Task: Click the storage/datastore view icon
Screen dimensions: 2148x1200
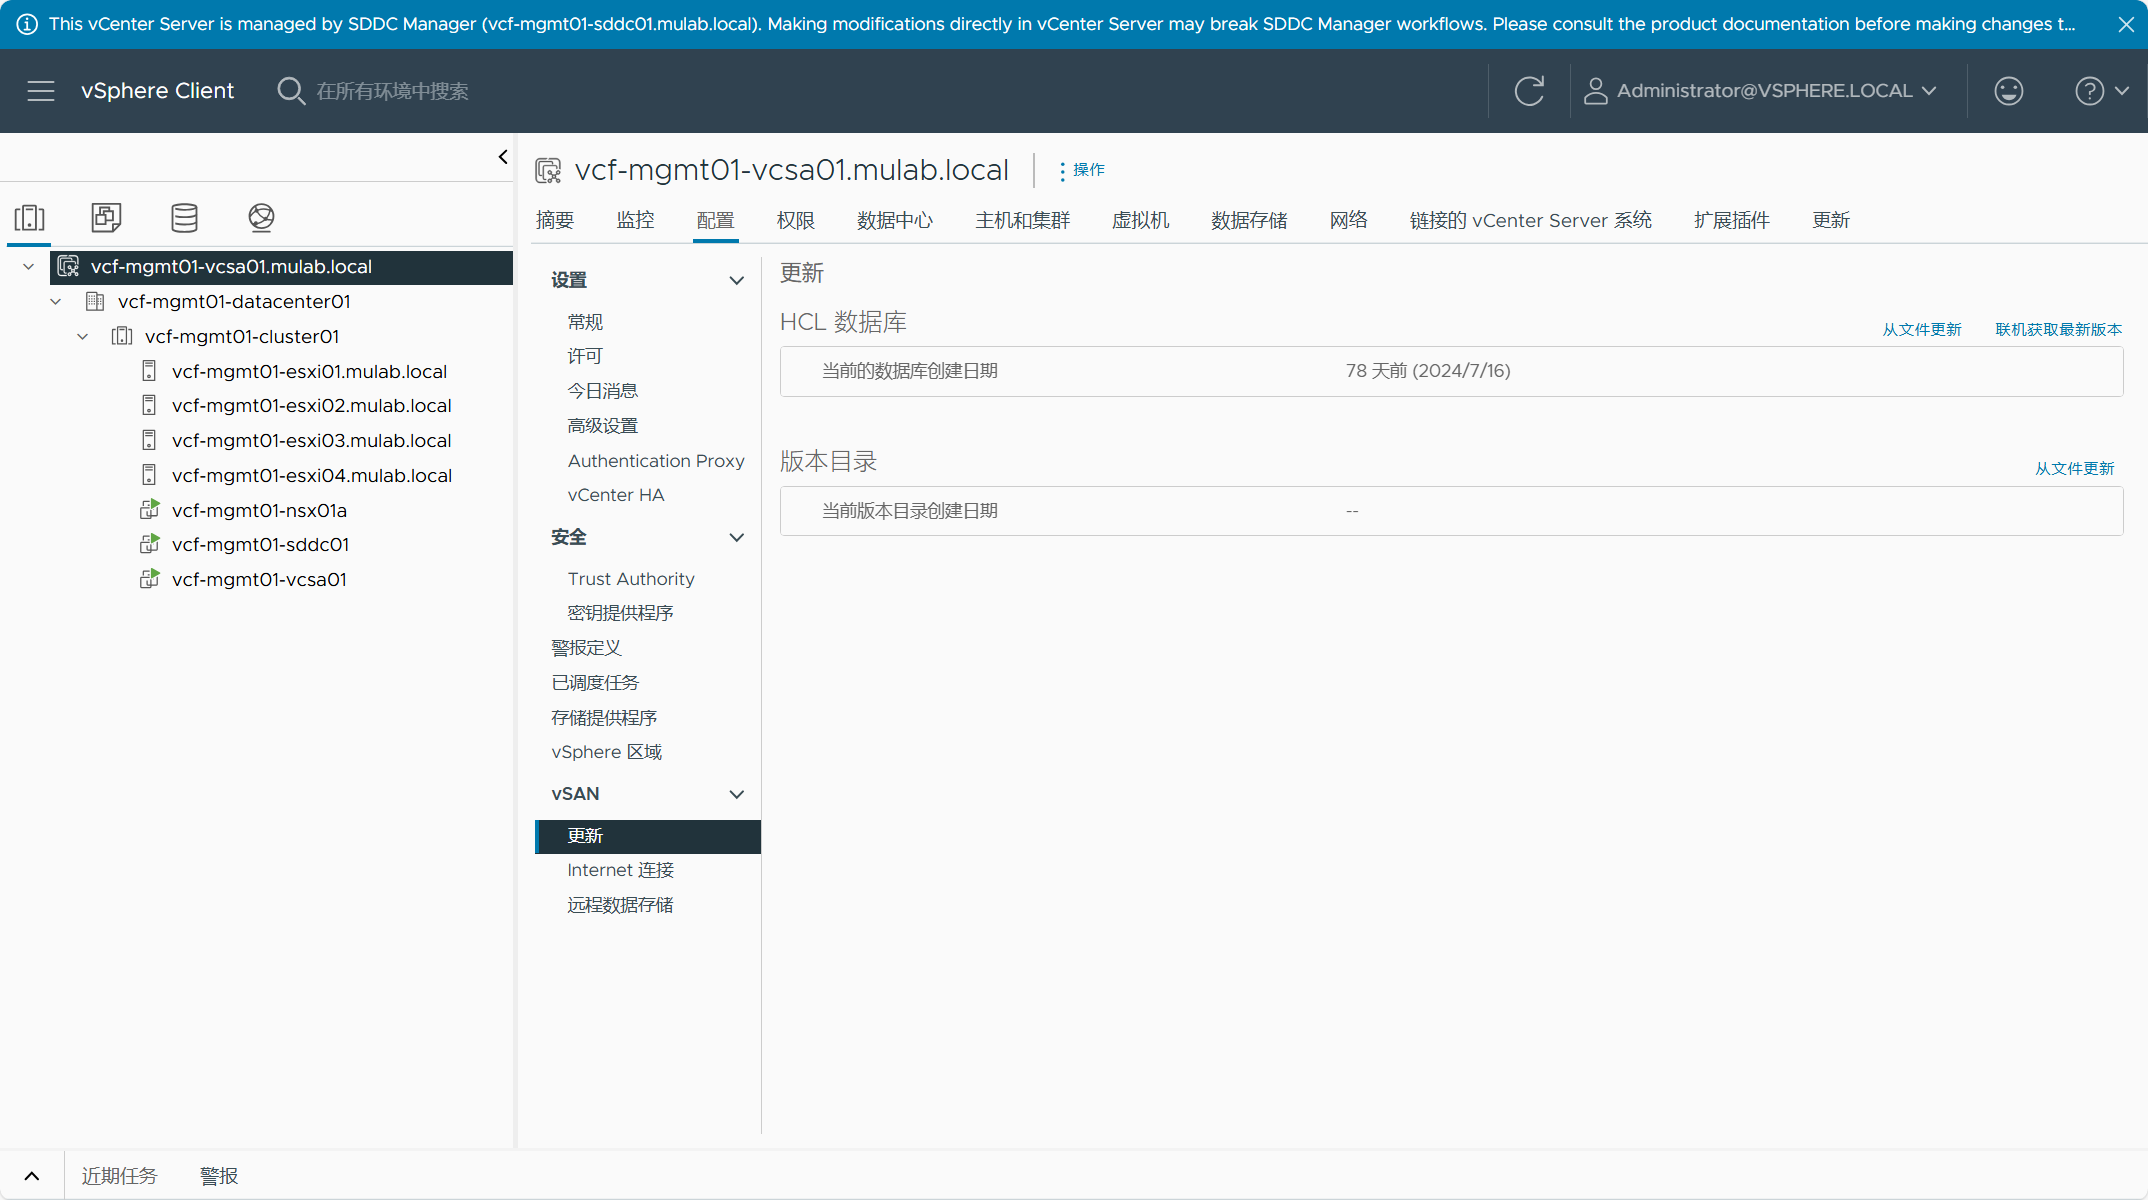Action: coord(181,218)
